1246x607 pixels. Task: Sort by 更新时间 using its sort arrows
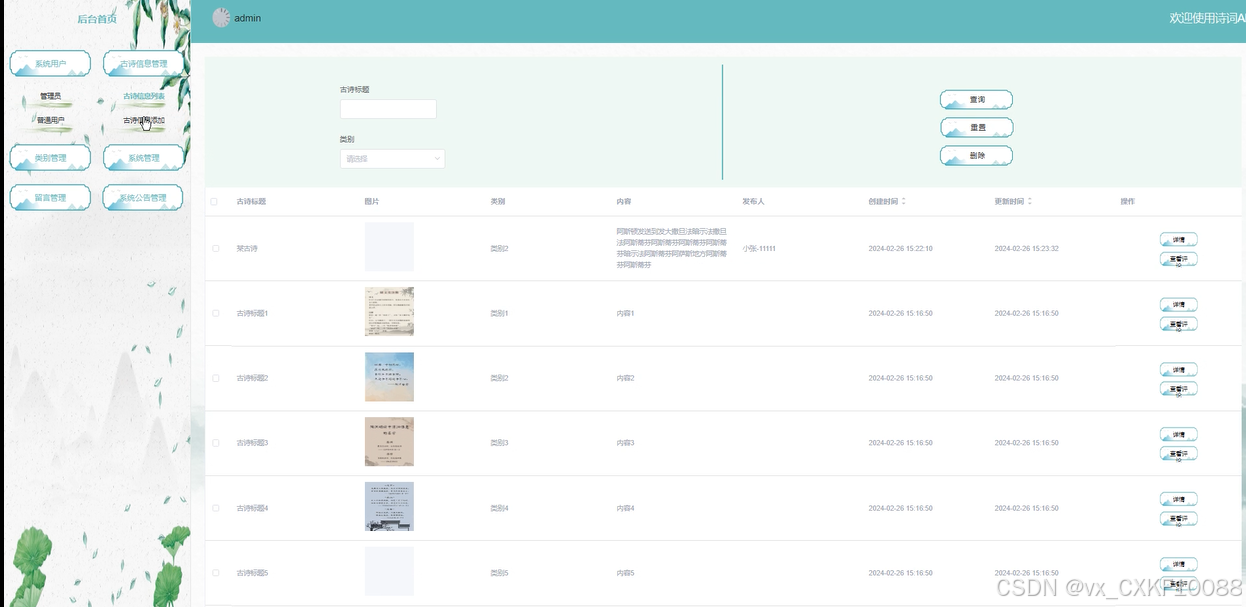(1030, 202)
